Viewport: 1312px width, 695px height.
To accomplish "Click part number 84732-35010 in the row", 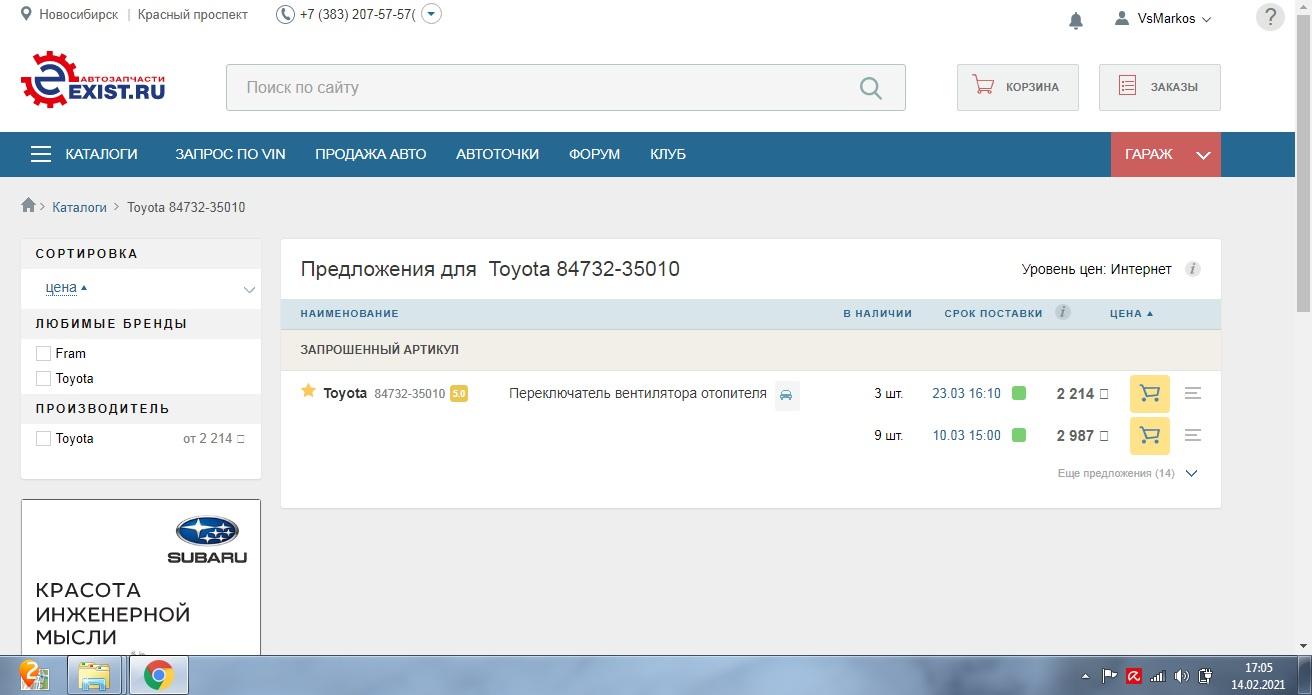I will [x=410, y=394].
